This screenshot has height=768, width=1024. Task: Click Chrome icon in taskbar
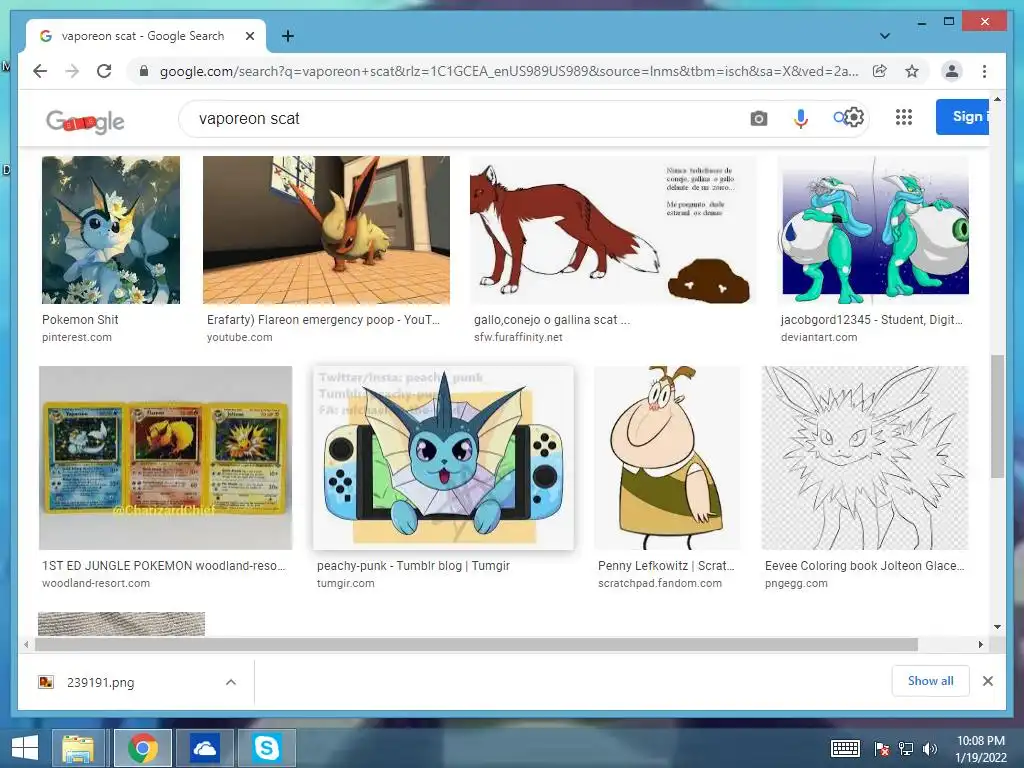(143, 748)
